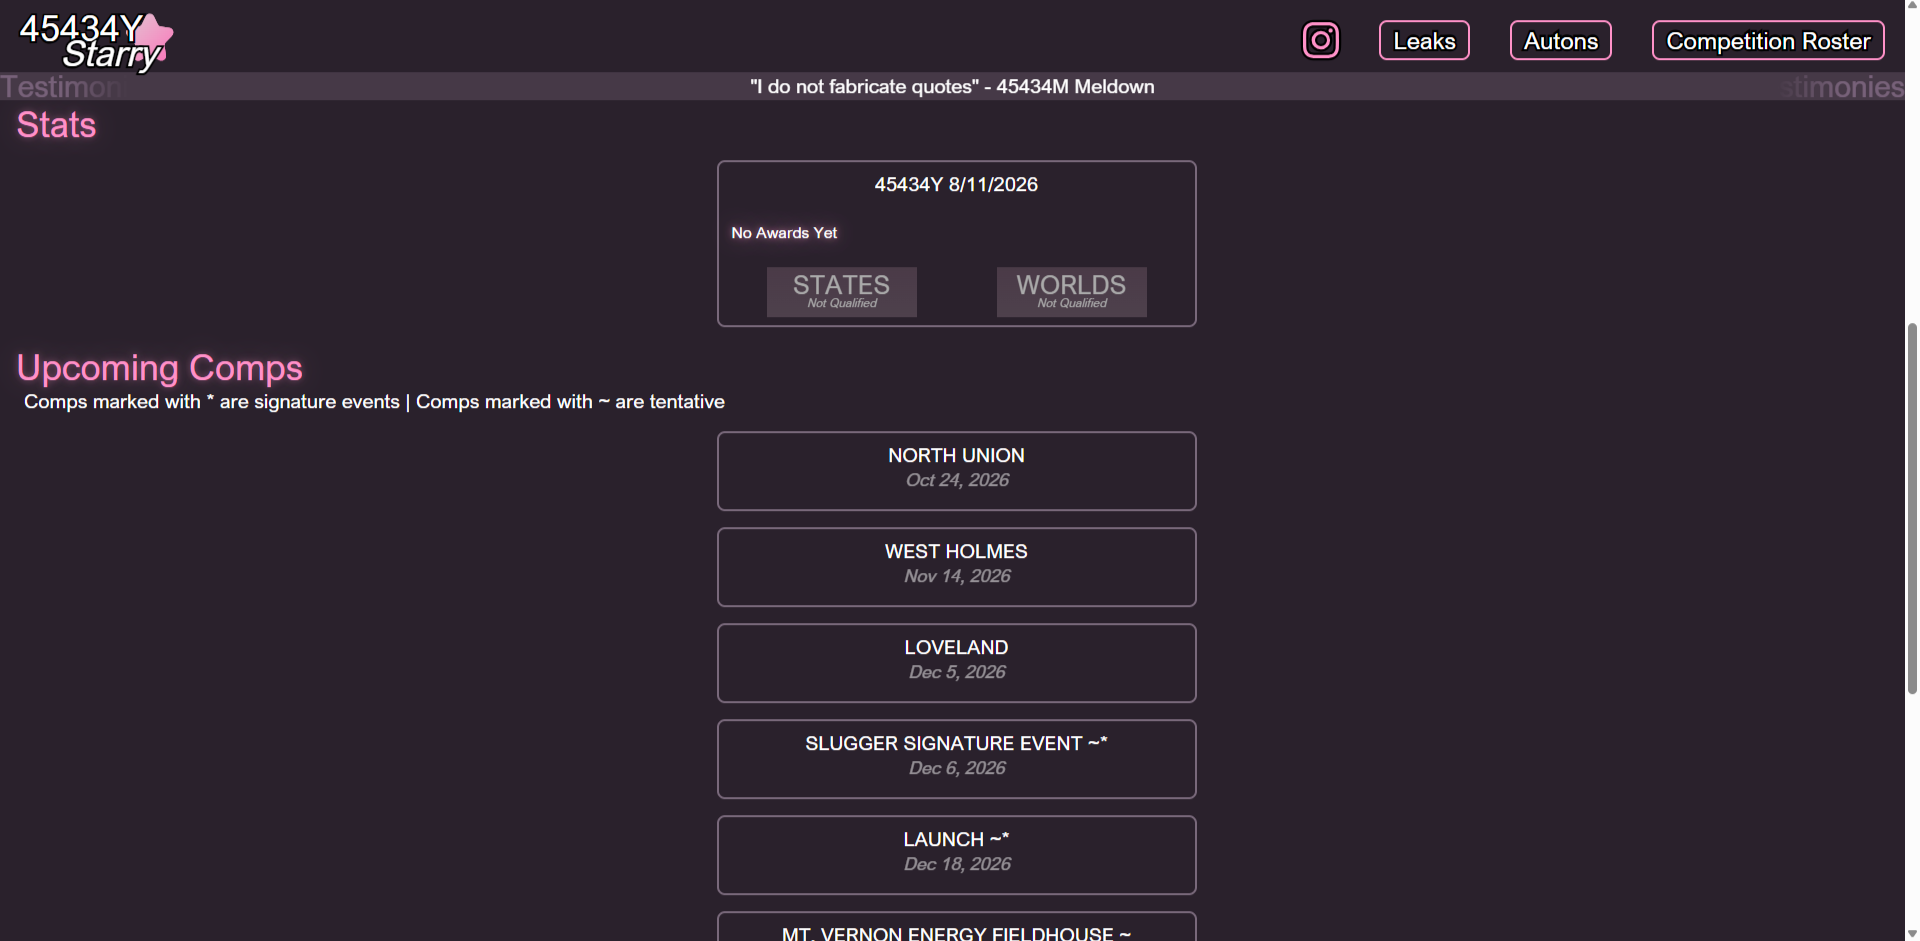Open the WEST HOLMES comp card
Screen dimensions: 1920x941
[x=956, y=567]
